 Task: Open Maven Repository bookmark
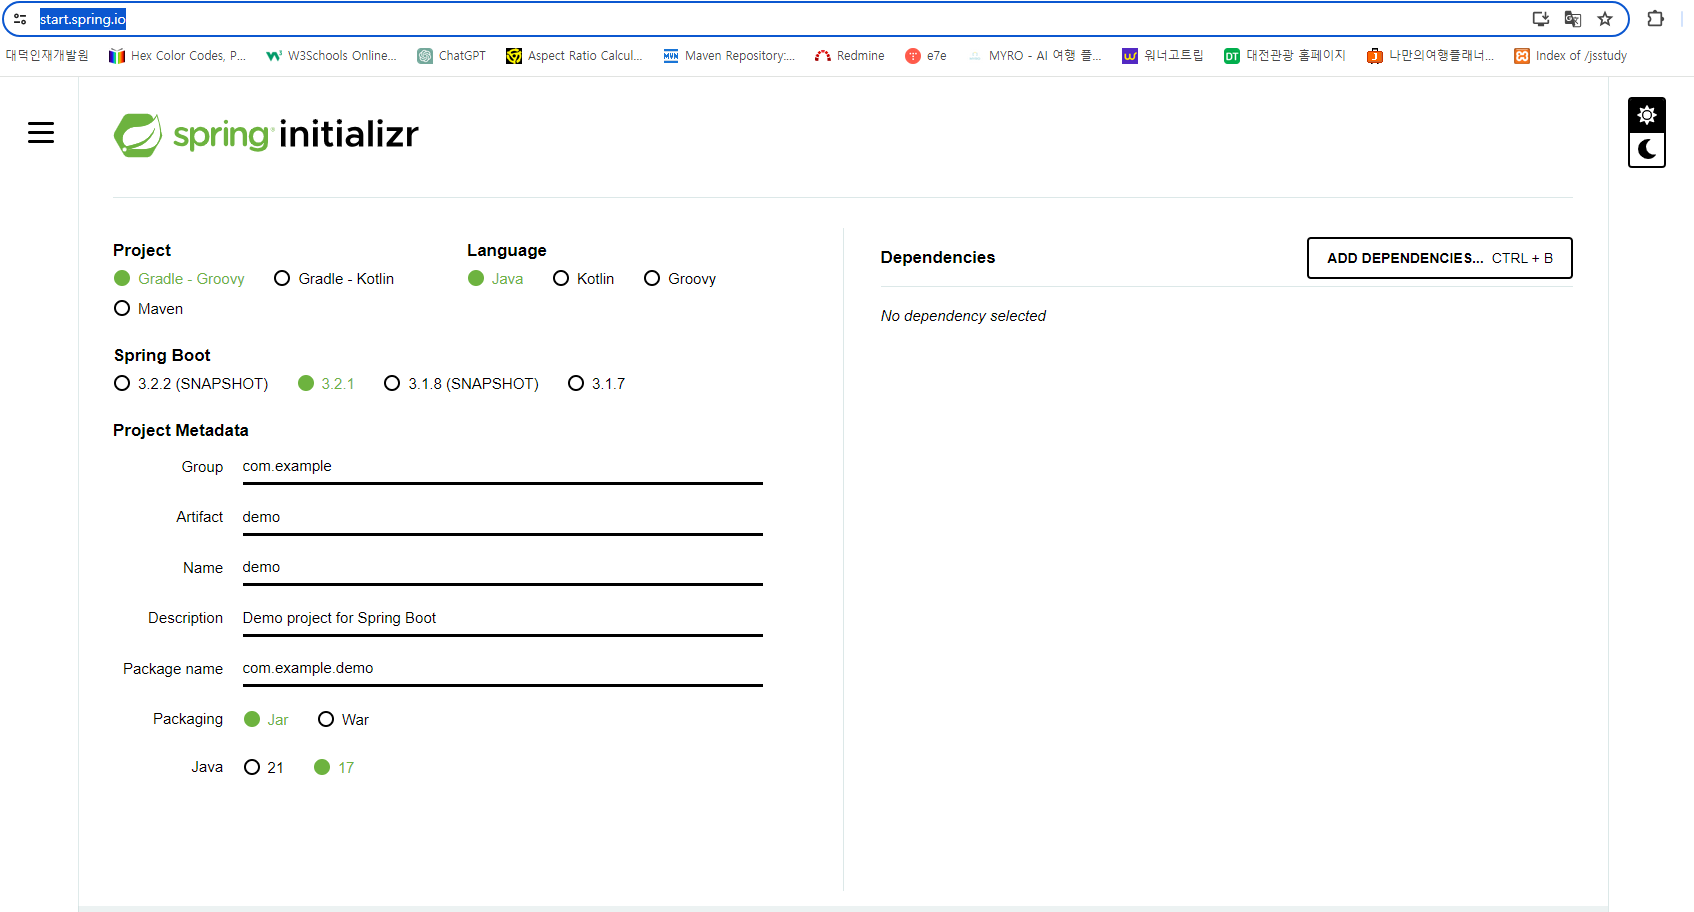click(x=729, y=56)
